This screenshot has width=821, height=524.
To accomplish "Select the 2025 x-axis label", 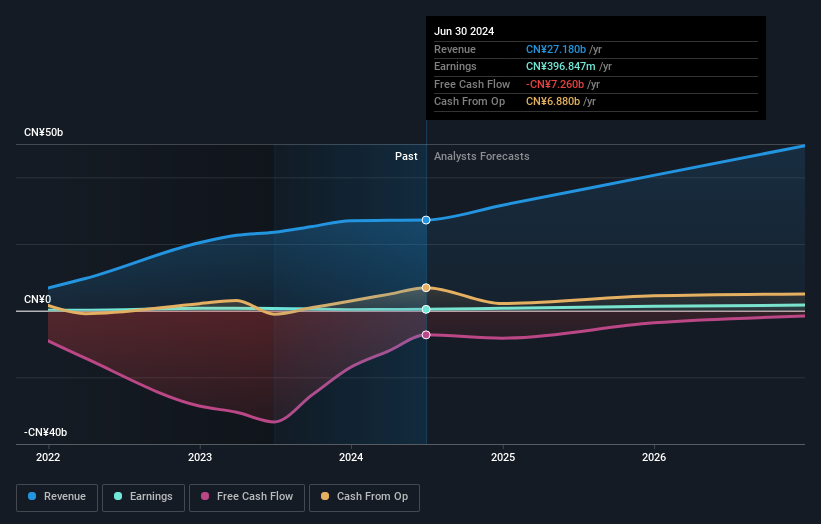I will [503, 457].
